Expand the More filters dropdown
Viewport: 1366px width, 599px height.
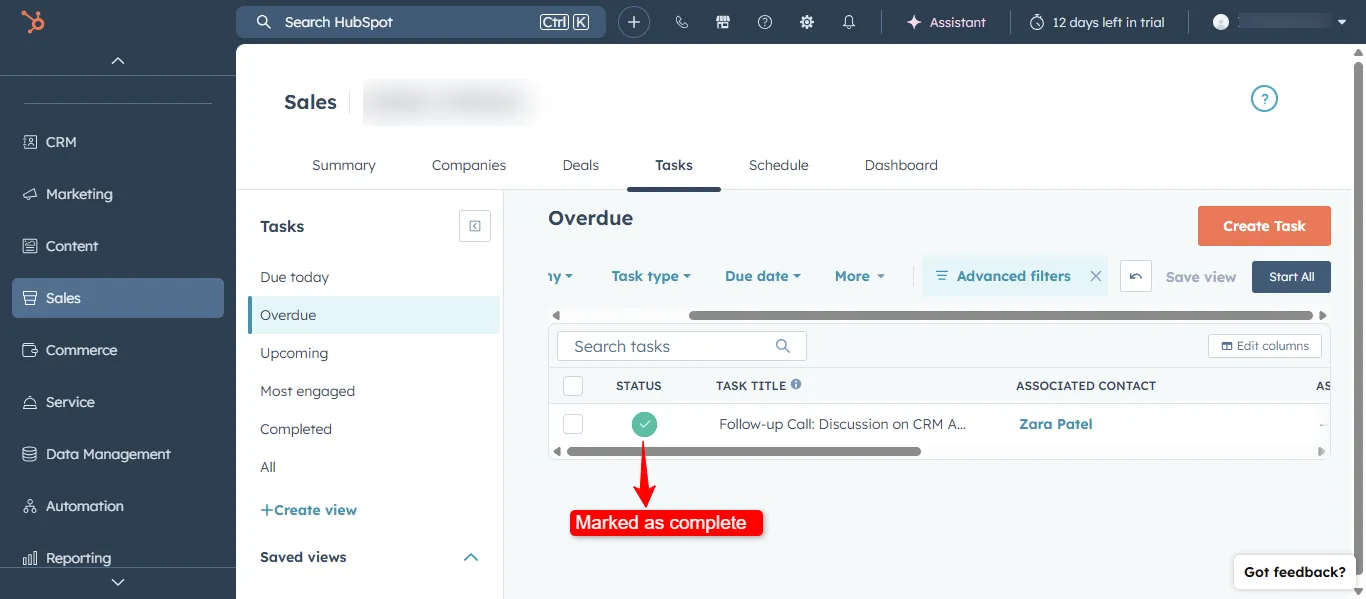[860, 276]
